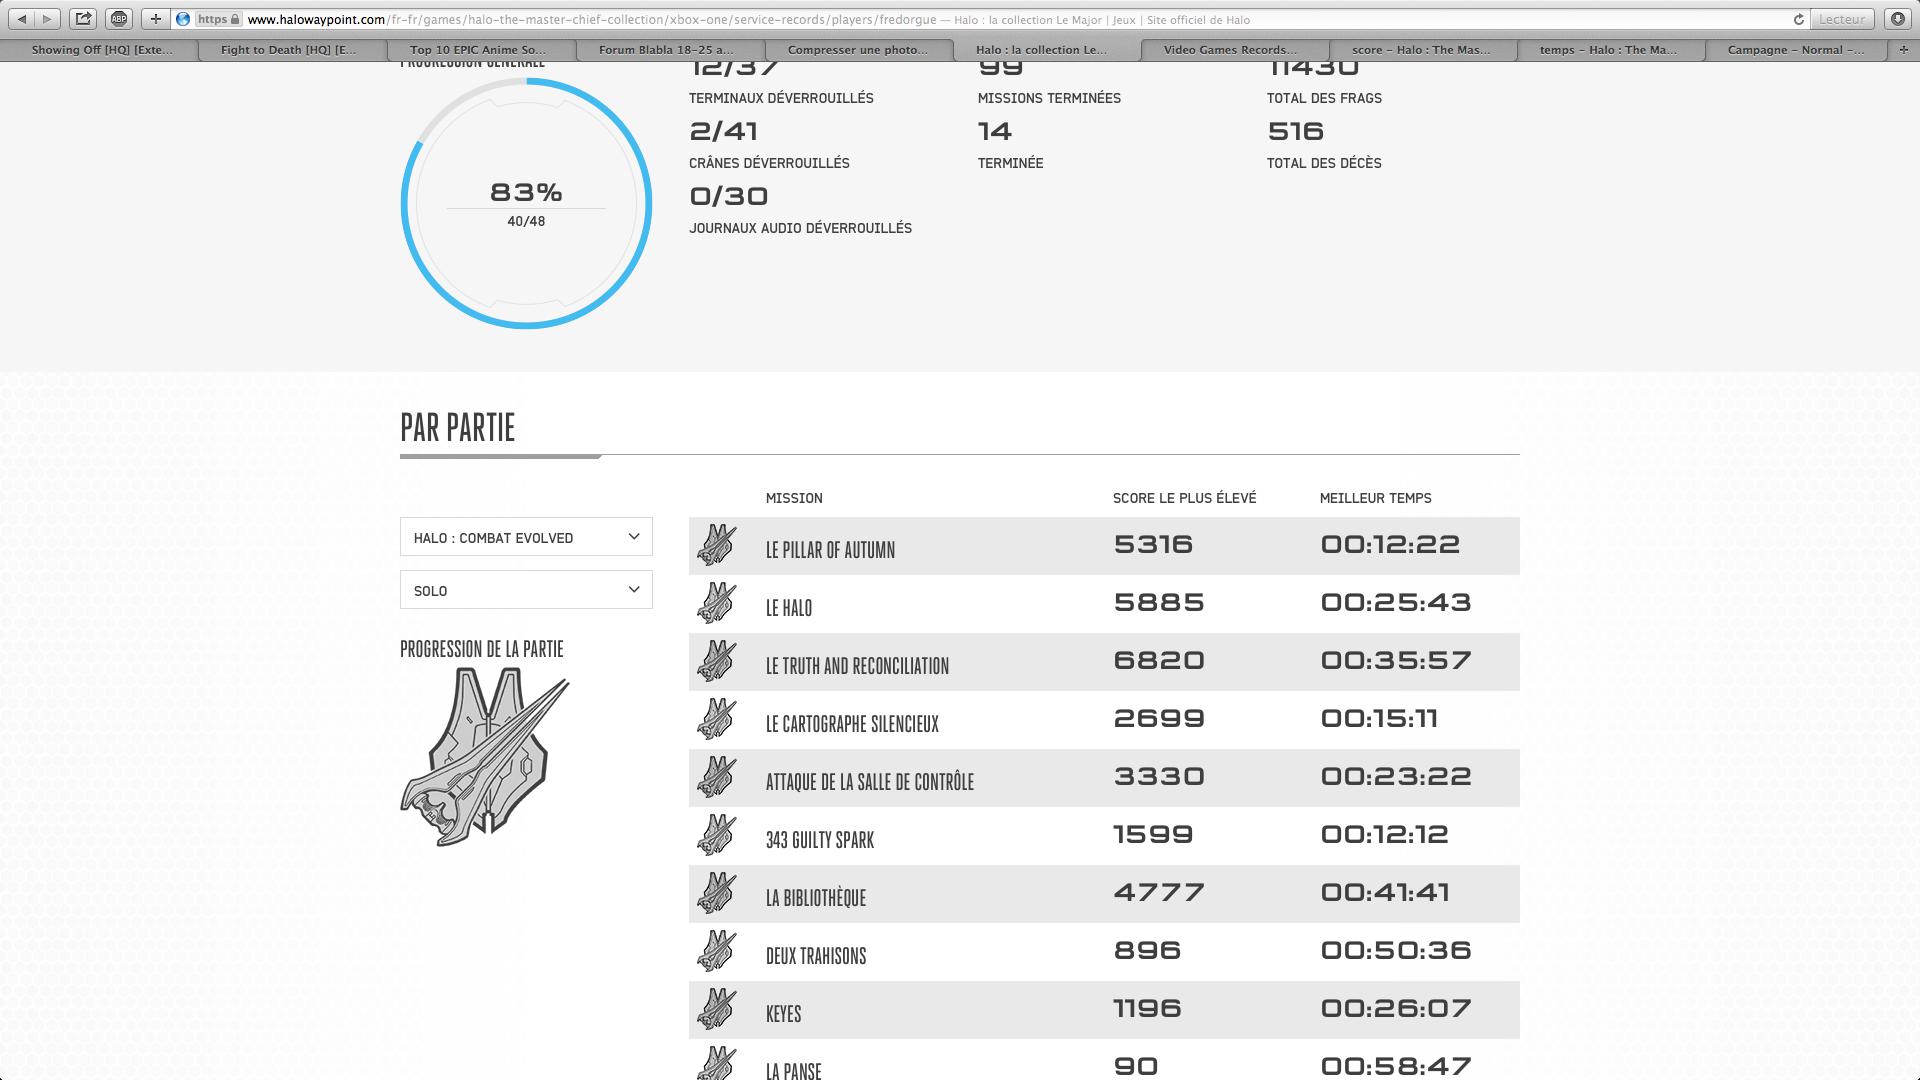The width and height of the screenshot is (1920, 1080).
Task: Click the new tab plus icon
Action: coord(1903,49)
